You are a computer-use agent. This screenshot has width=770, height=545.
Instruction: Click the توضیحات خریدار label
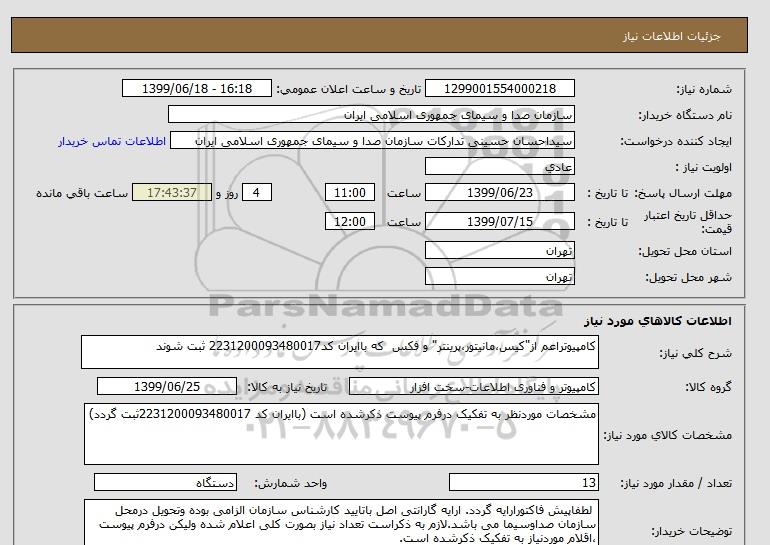pos(691,531)
